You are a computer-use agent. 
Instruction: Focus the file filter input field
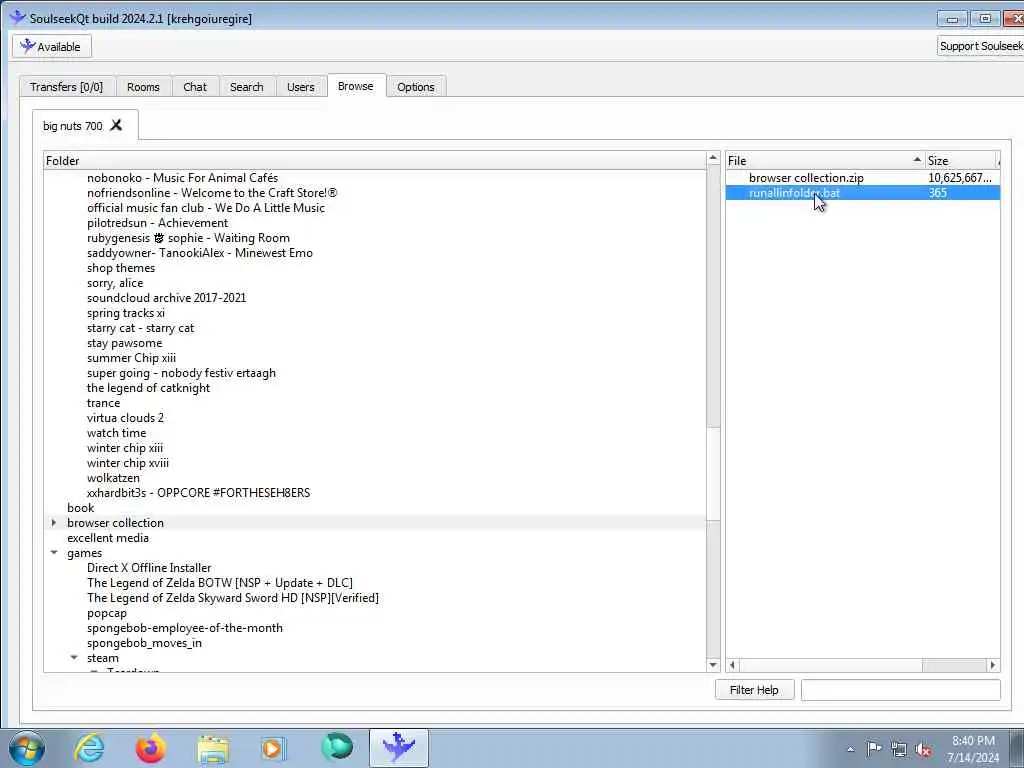[901, 690]
